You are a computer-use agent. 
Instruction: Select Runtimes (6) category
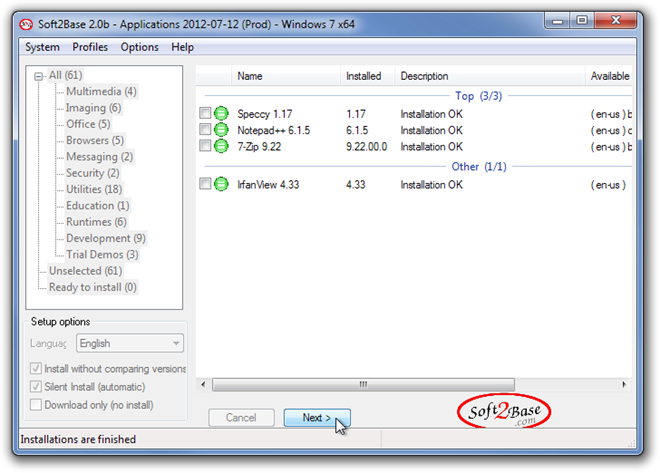(96, 222)
